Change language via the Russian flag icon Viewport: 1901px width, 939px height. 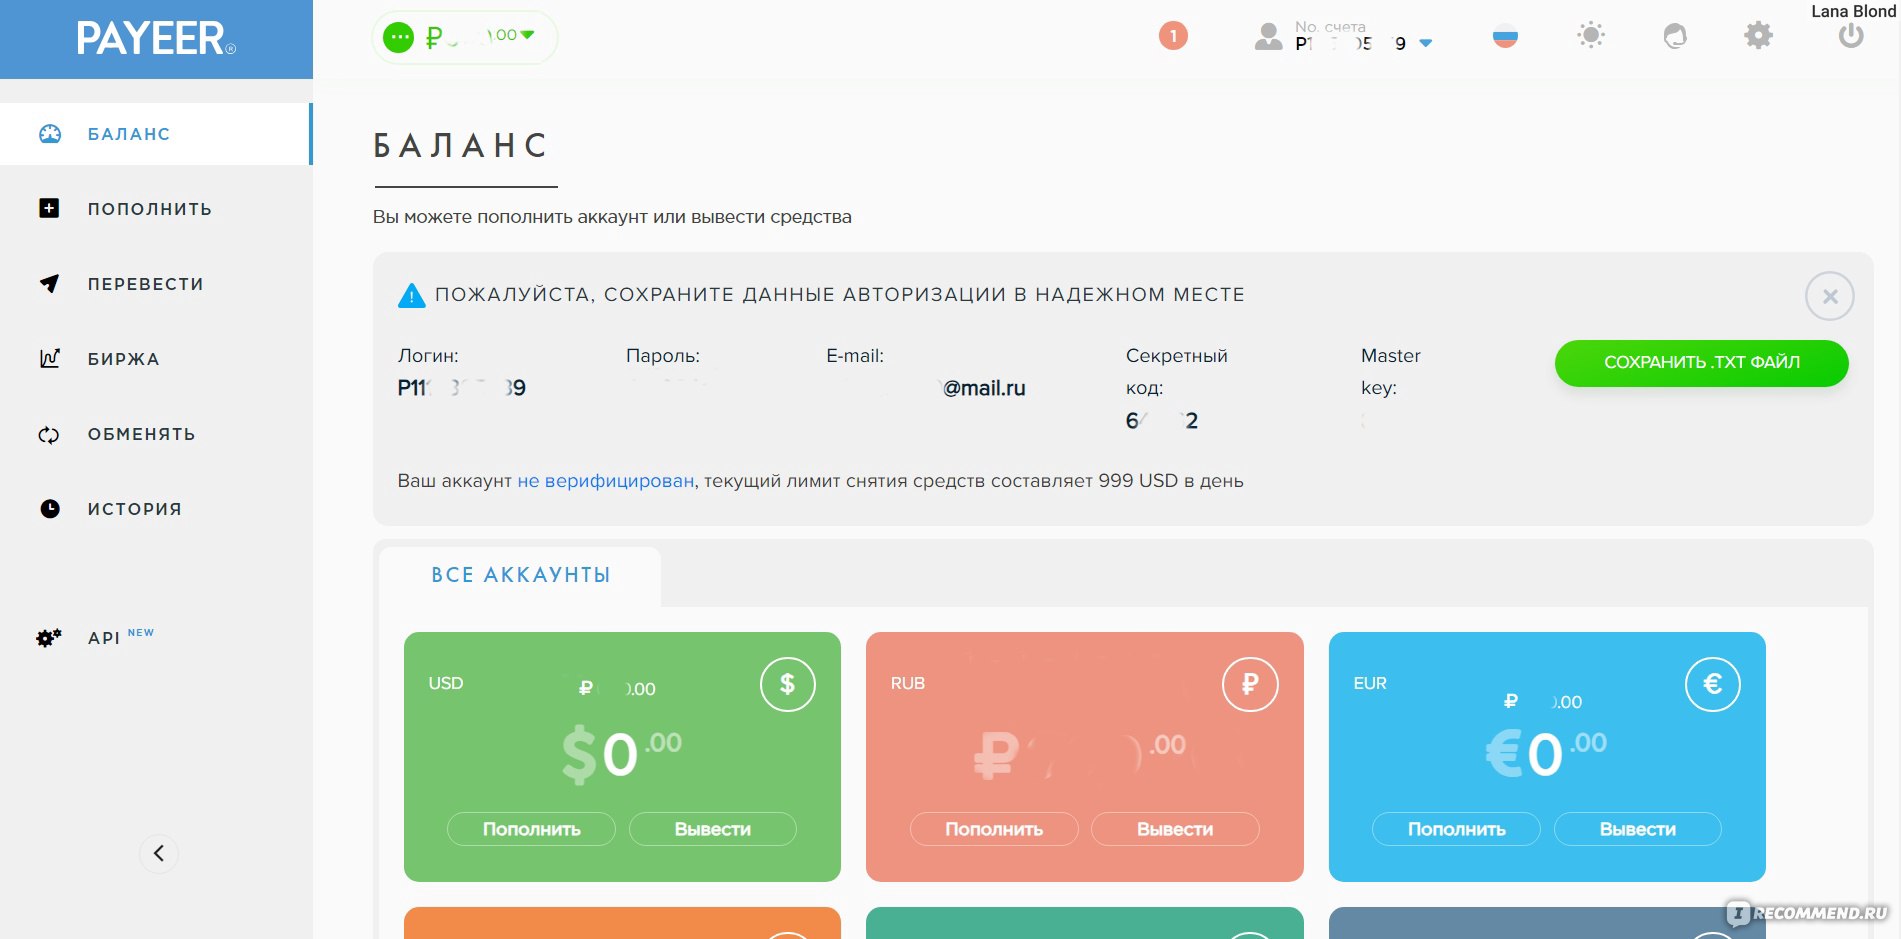click(1505, 37)
